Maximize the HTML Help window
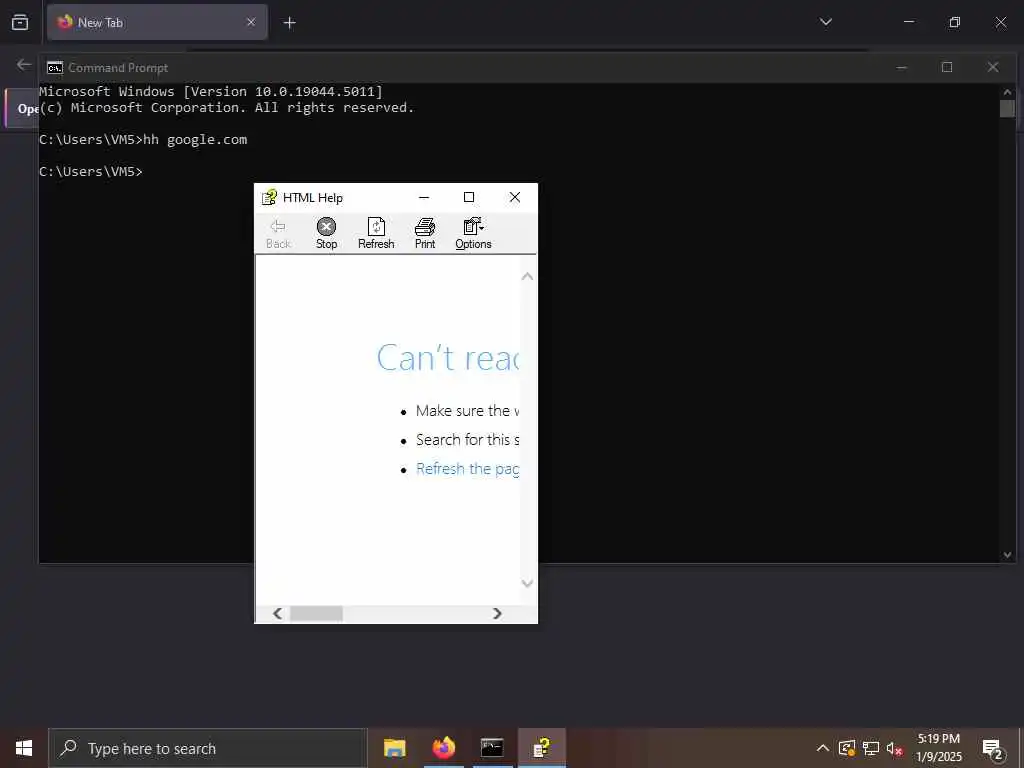The height and width of the screenshot is (768, 1024). click(x=469, y=197)
